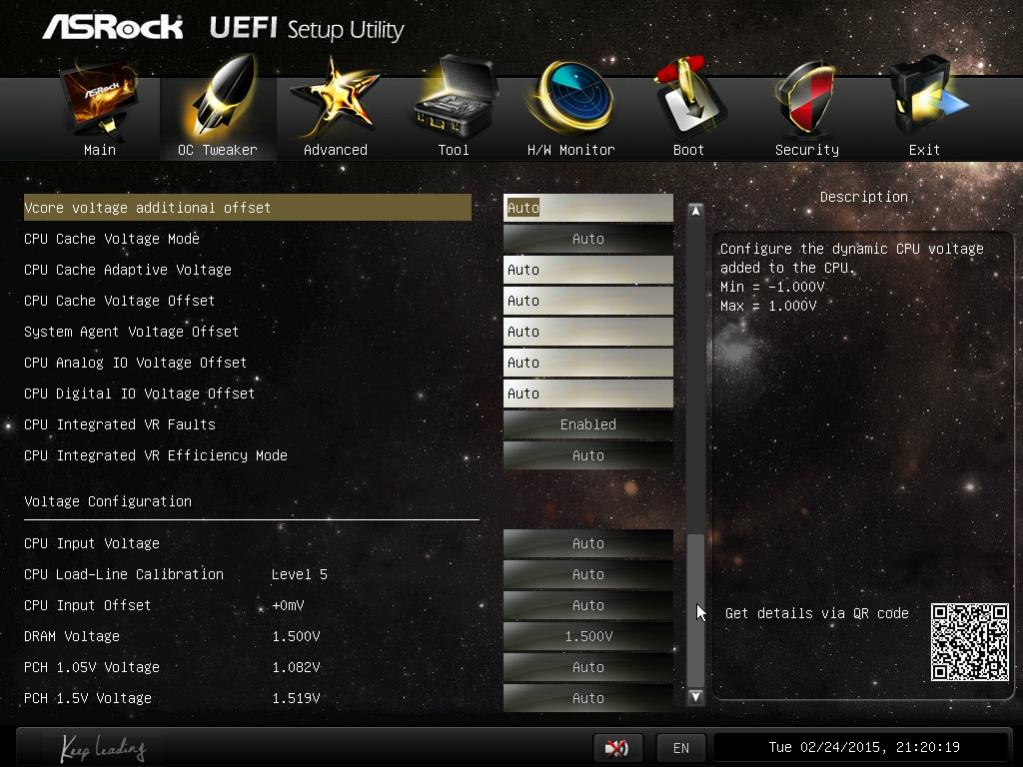Select CPU Digital IO Voltage Offset label

click(x=140, y=394)
